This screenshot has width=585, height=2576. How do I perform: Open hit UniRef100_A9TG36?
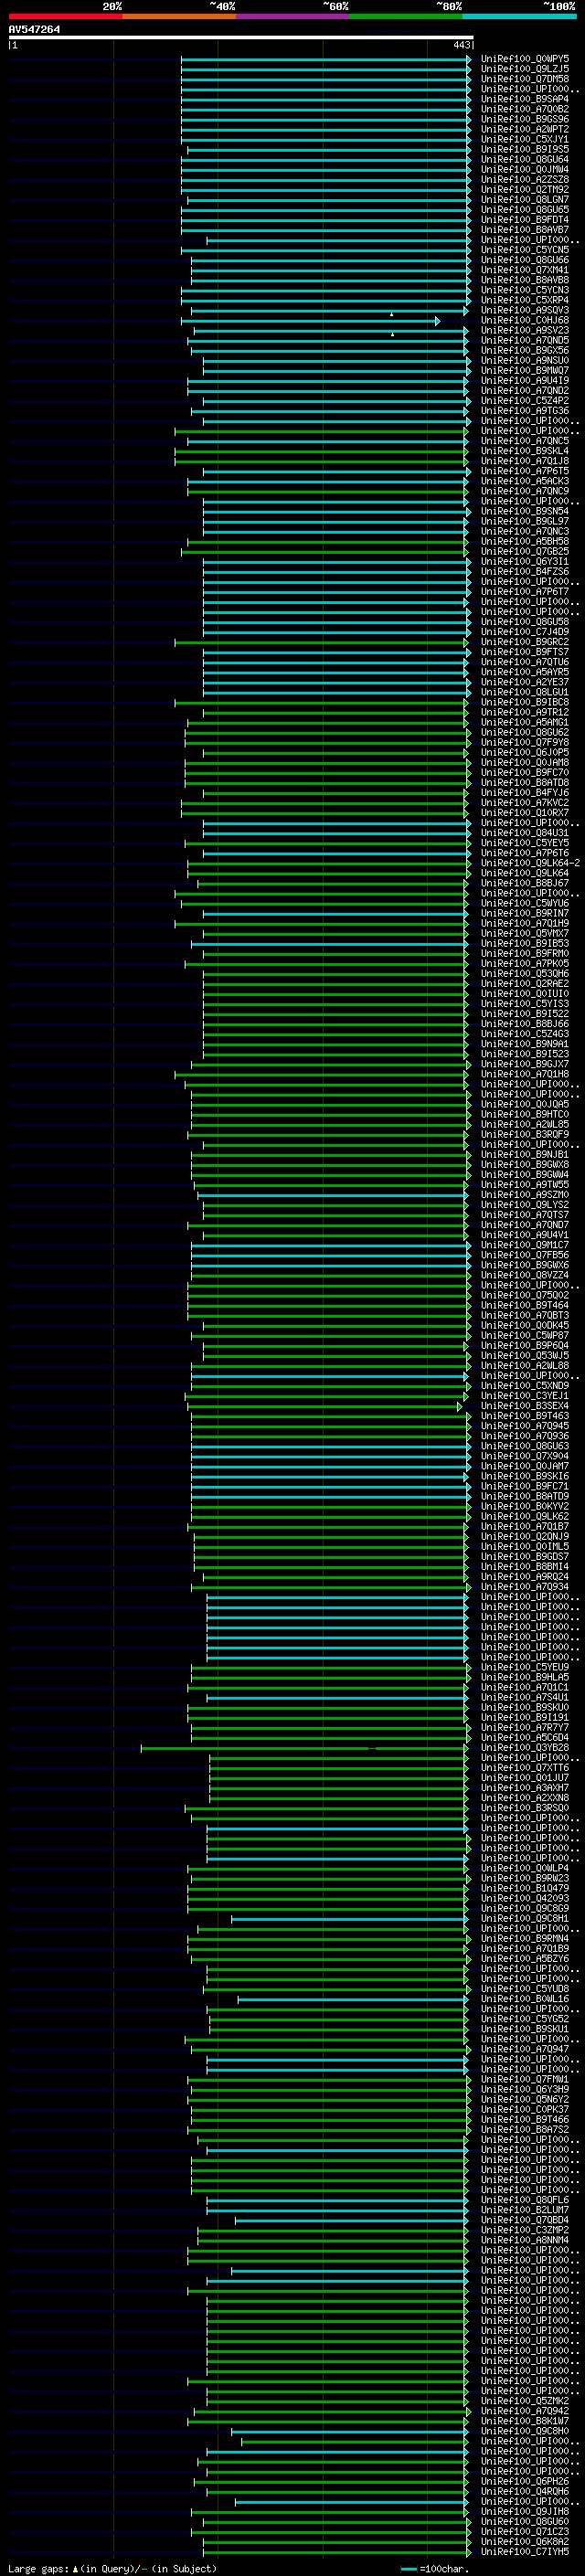[x=525, y=411]
